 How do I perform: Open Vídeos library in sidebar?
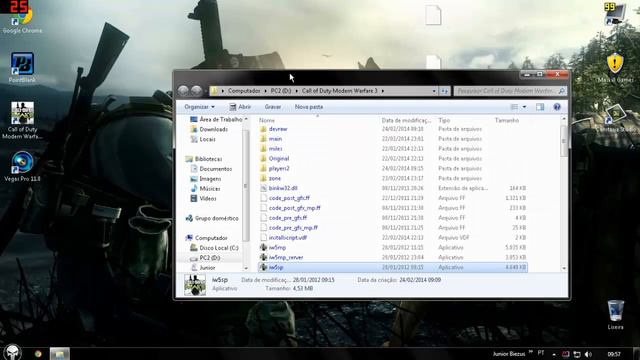(203, 198)
